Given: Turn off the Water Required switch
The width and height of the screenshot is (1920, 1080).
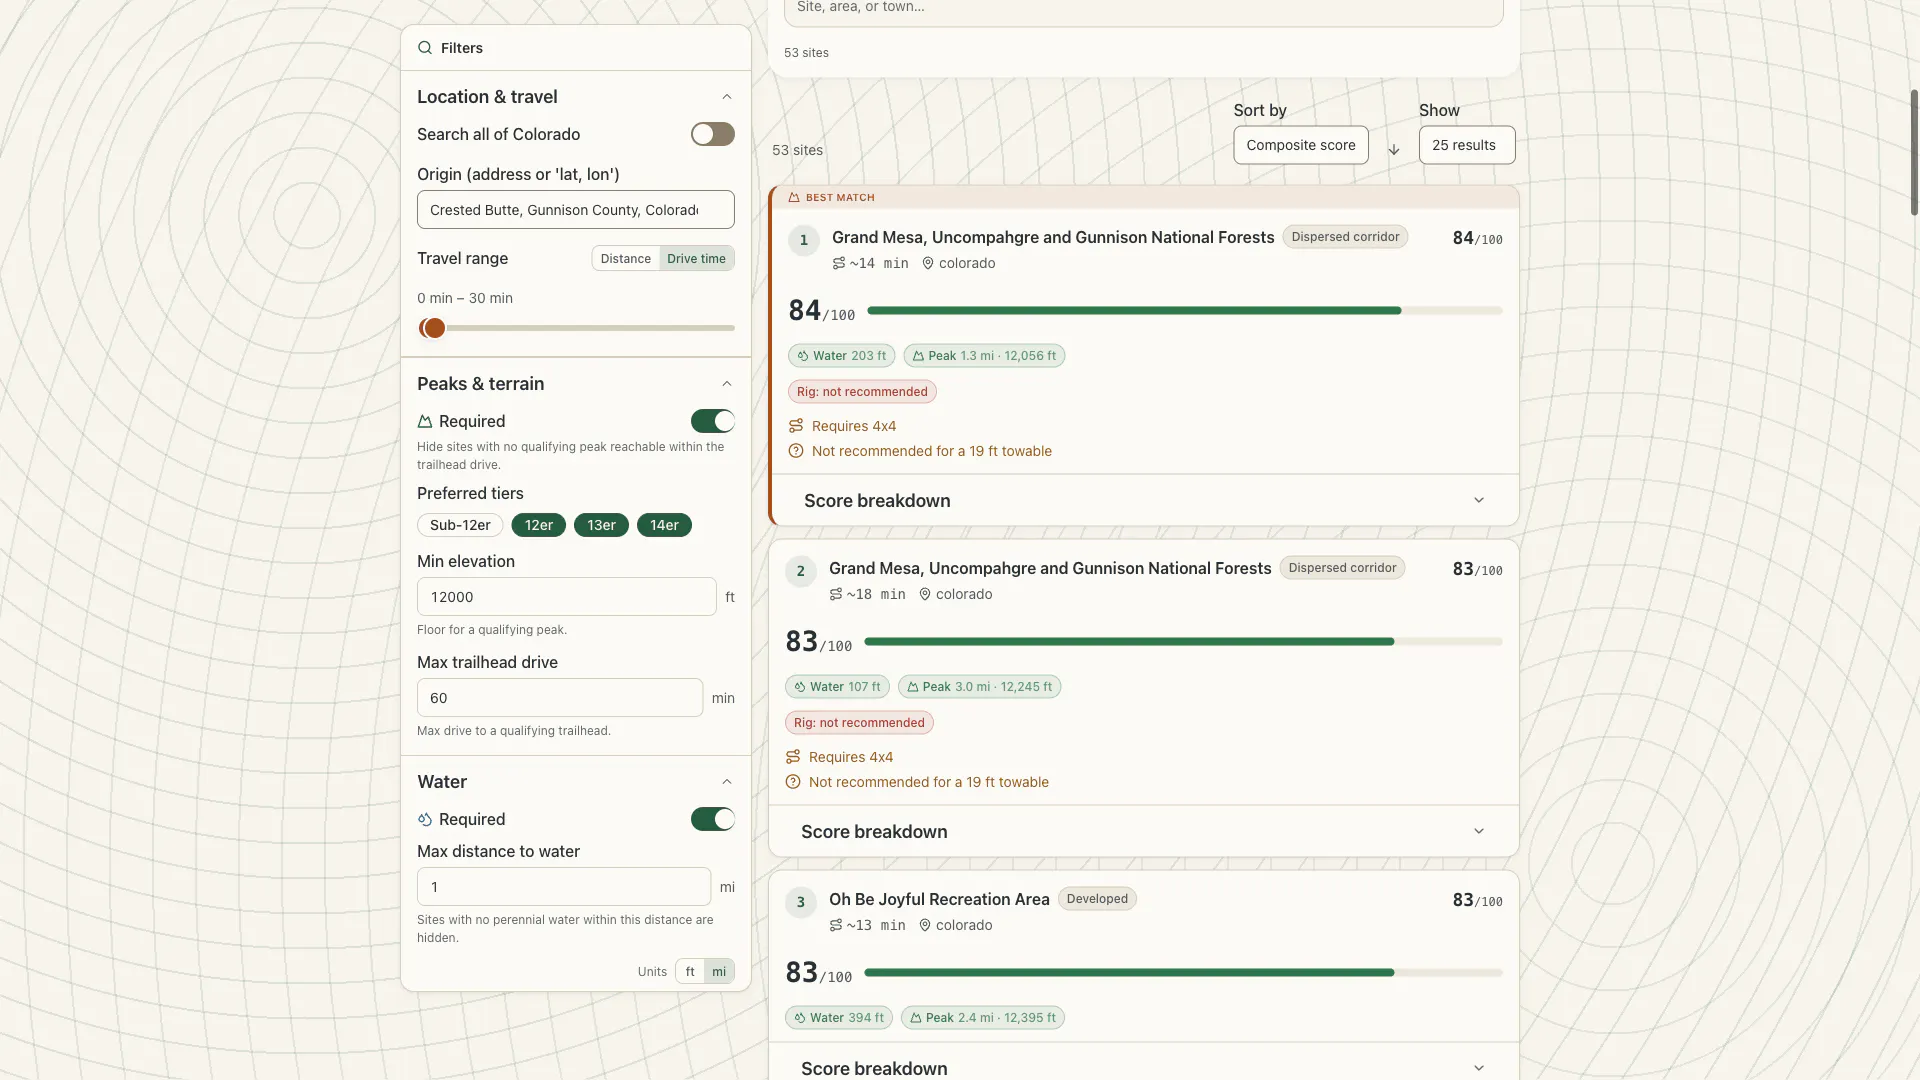Looking at the screenshot, I should [x=713, y=819].
